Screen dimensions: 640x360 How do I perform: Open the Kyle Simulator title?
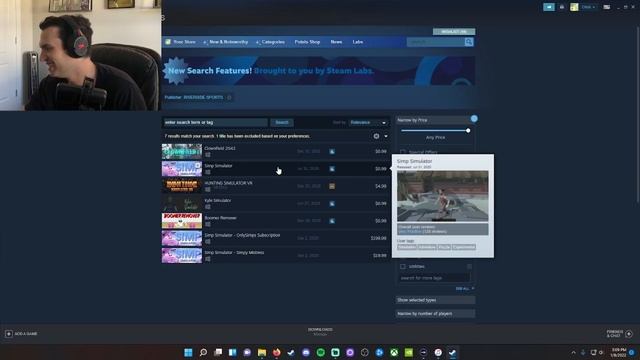[x=218, y=200]
